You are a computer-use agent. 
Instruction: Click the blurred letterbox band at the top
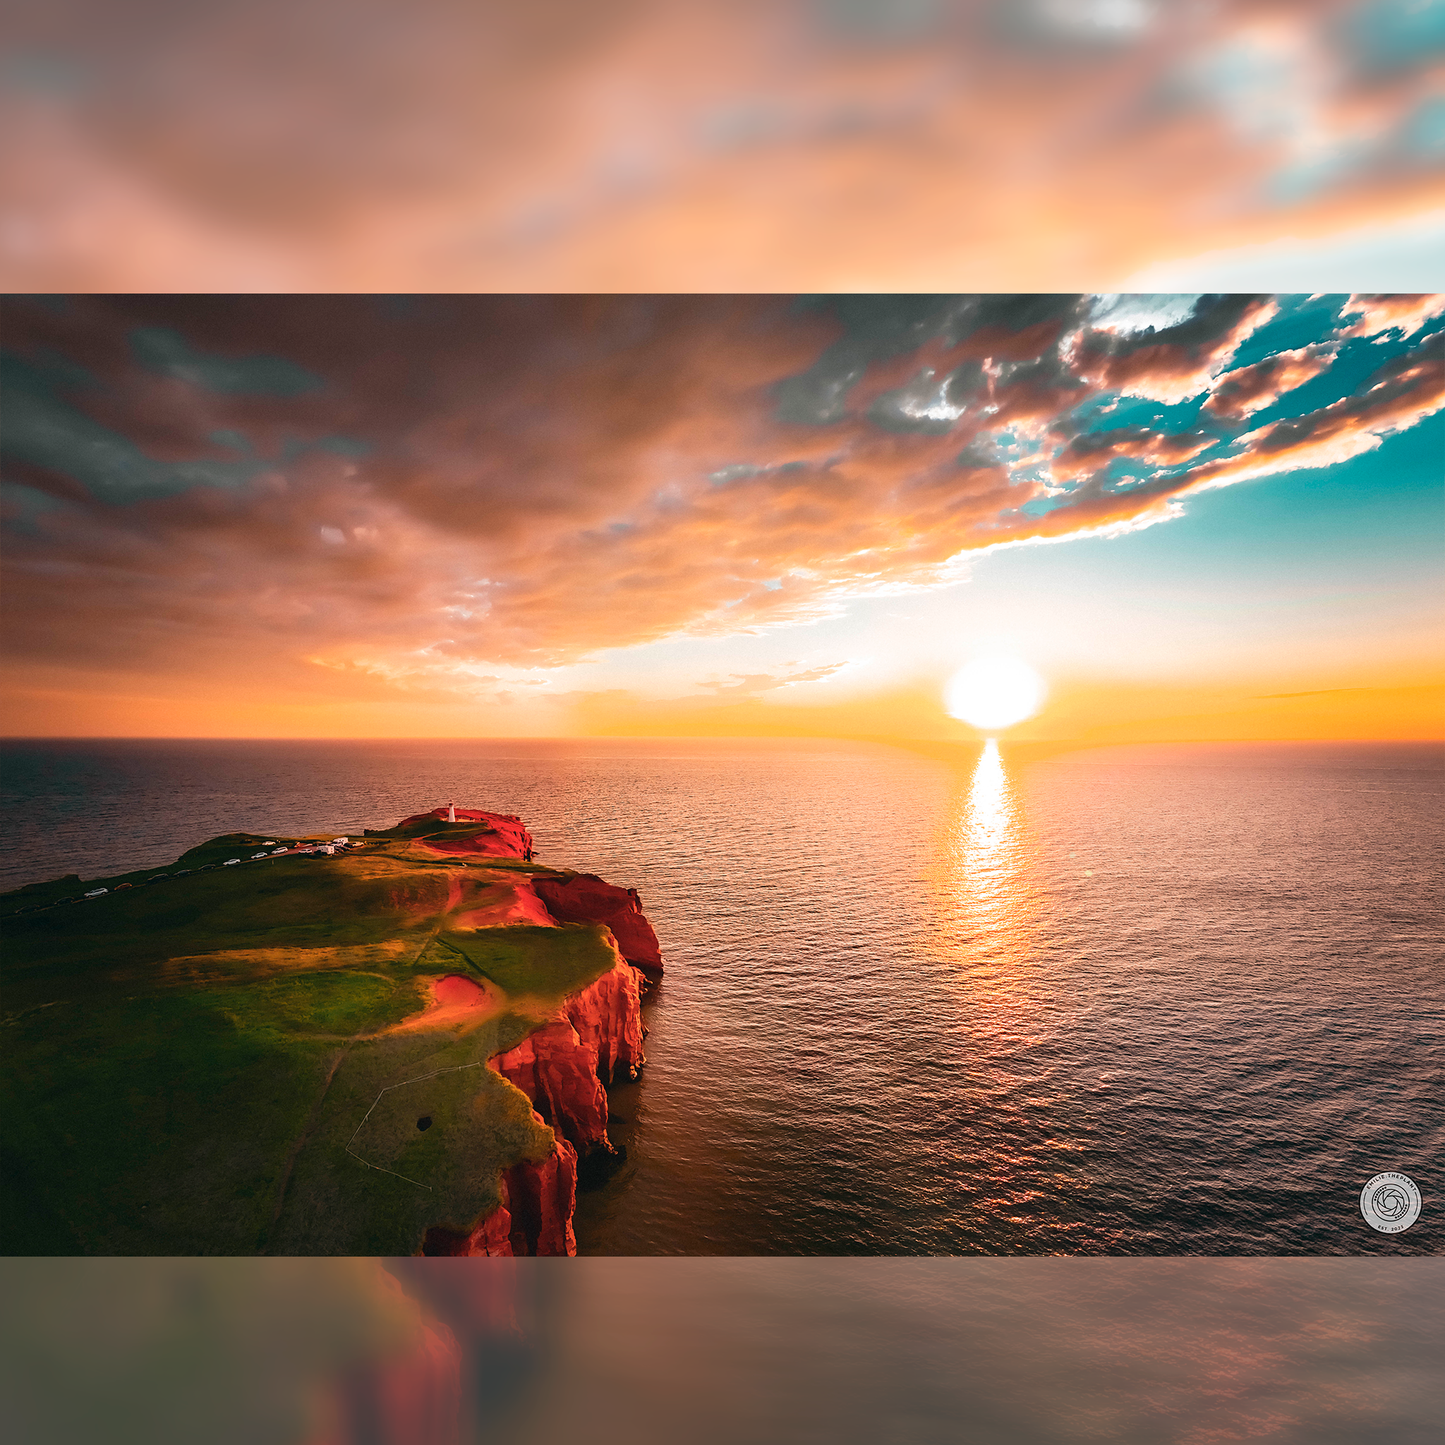coord(722,140)
